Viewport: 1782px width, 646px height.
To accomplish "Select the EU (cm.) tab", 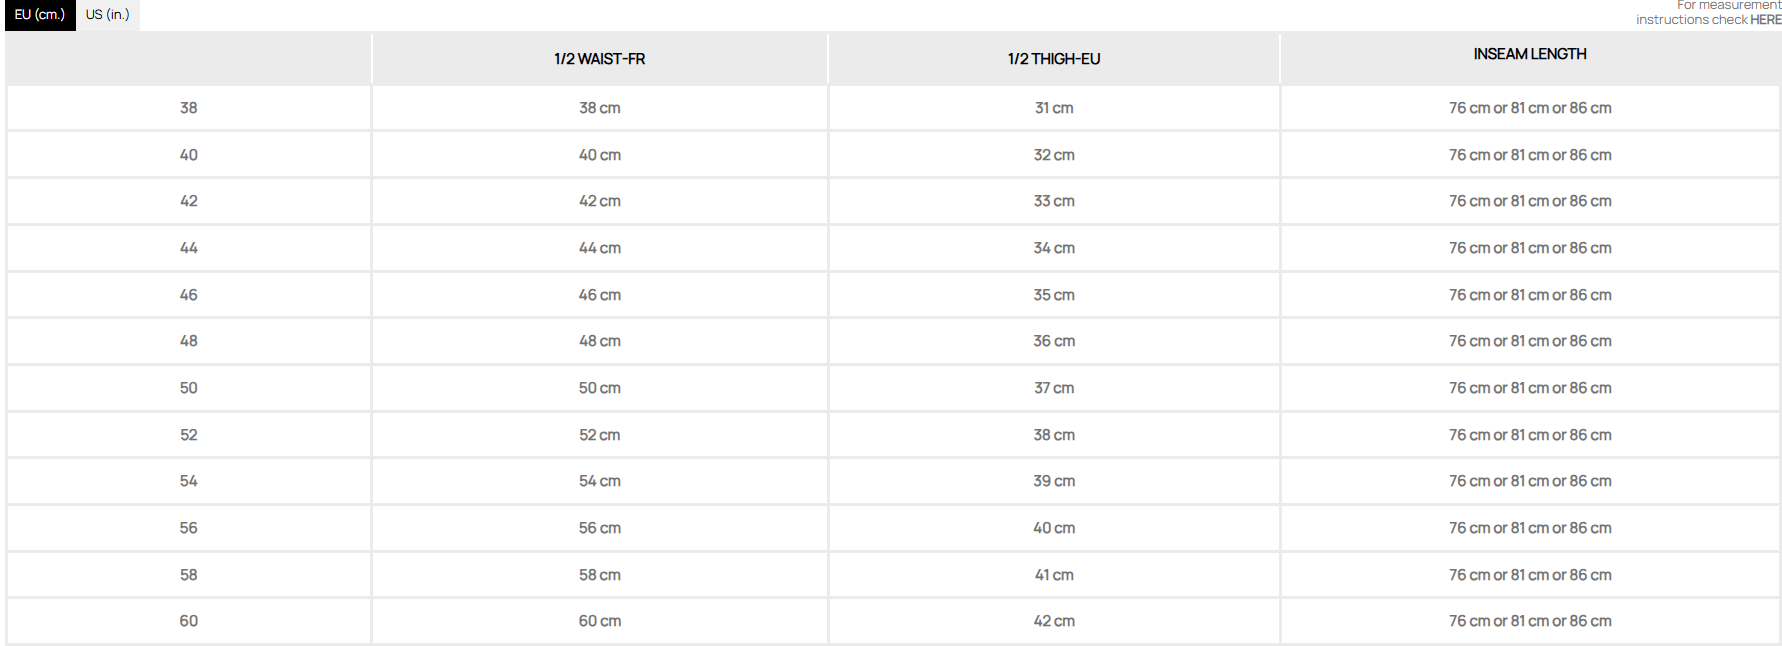I will (x=40, y=15).
